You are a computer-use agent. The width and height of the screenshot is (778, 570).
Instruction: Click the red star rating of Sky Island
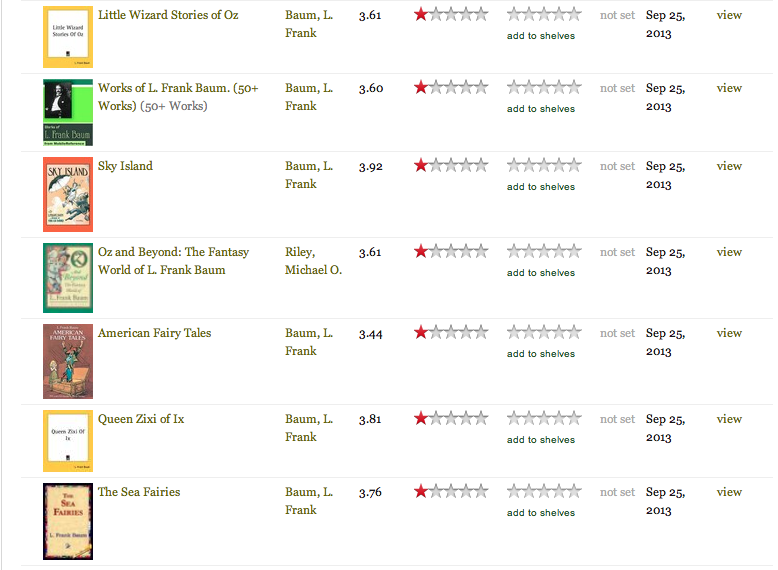pyautogui.click(x=421, y=165)
